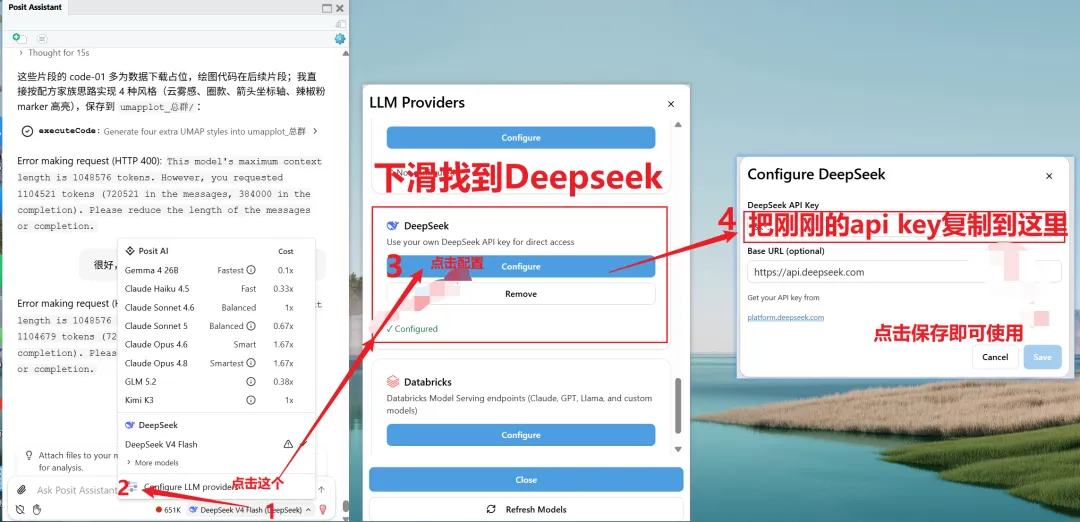Click the info icon in the Kimi K3 row
1080x522 pixels.
[251, 400]
